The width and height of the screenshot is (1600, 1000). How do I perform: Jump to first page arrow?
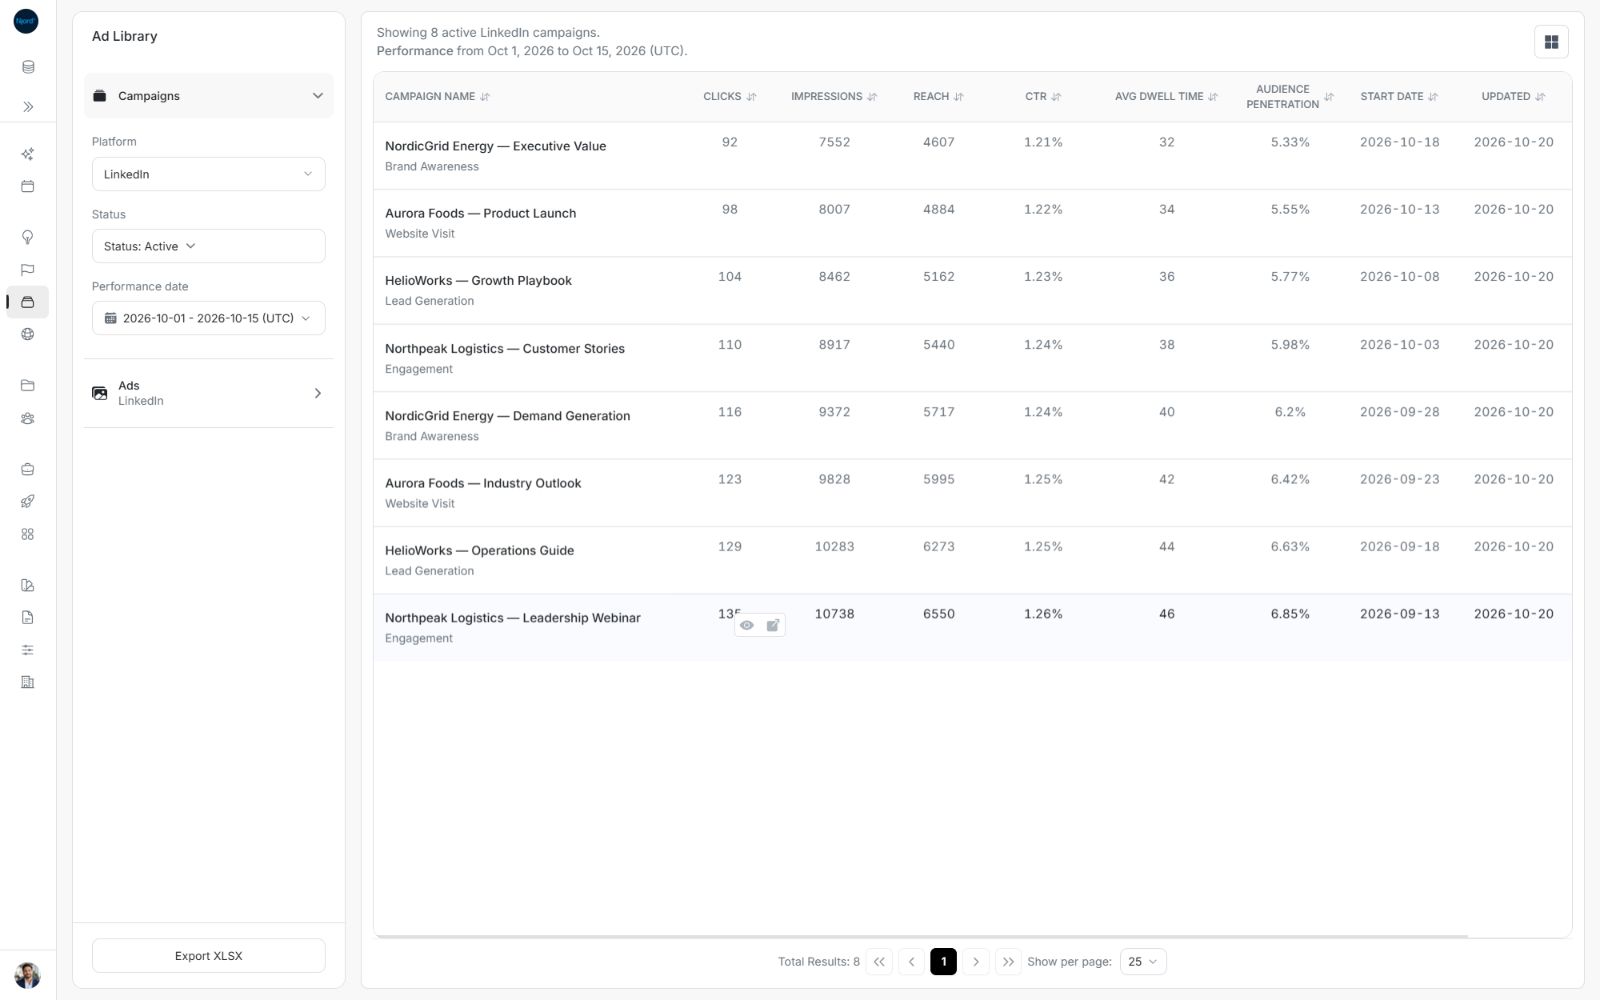point(879,961)
